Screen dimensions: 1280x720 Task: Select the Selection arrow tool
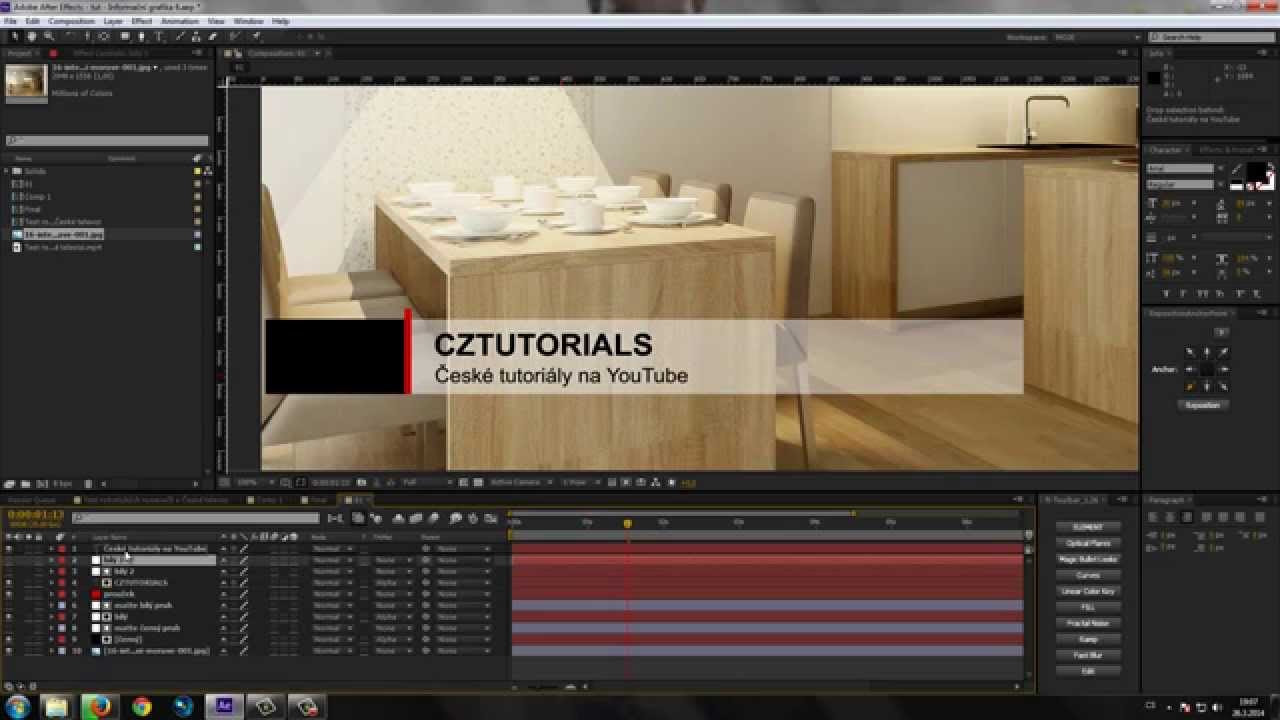tap(15, 36)
